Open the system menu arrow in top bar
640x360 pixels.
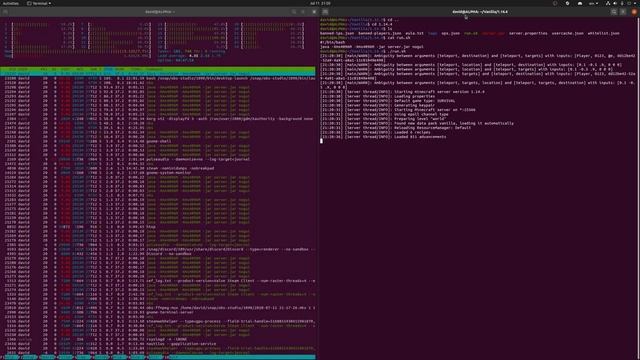pos(635,3)
